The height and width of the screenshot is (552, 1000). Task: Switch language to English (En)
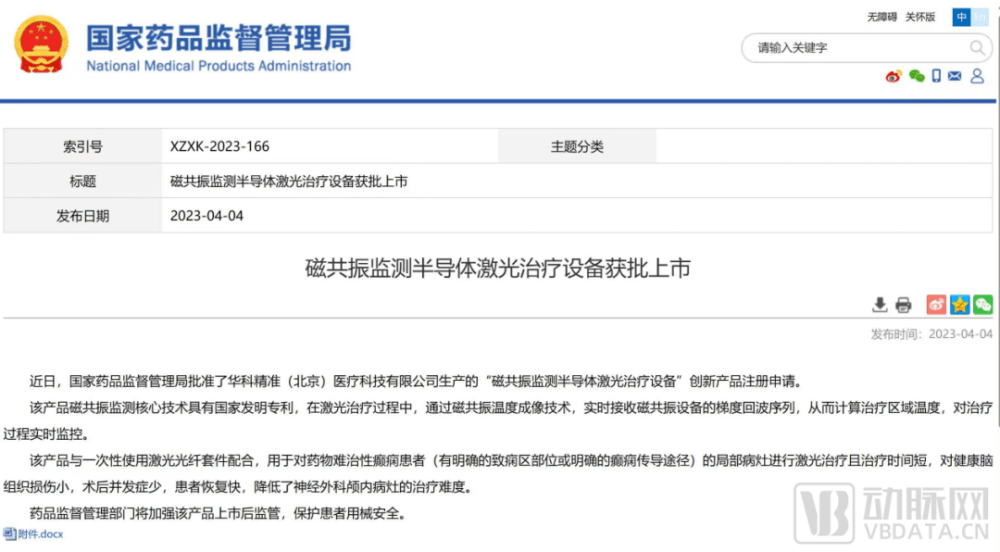click(980, 17)
